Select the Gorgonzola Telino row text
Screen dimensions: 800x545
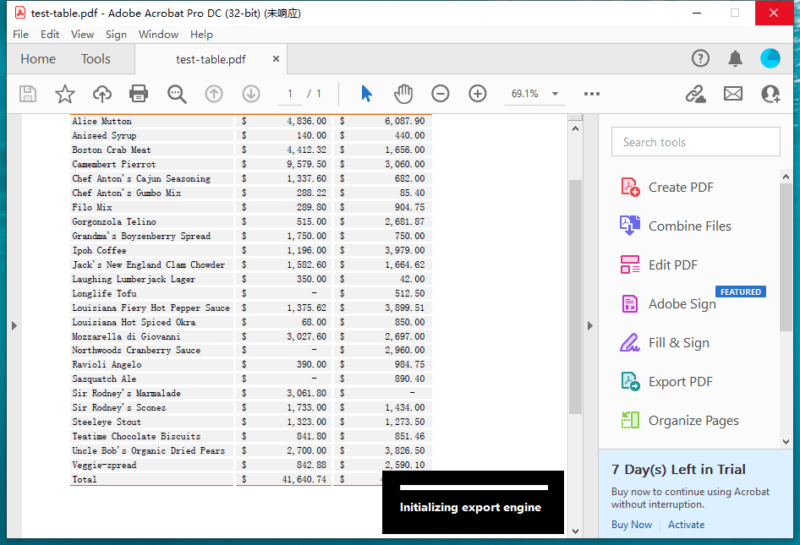[114, 222]
